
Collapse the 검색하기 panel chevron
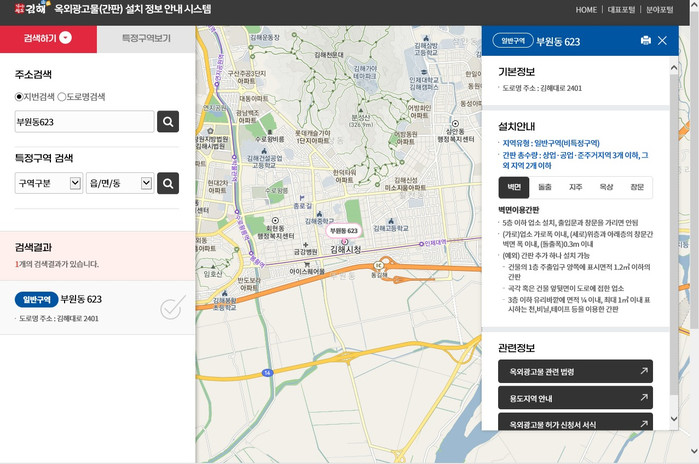(x=66, y=38)
